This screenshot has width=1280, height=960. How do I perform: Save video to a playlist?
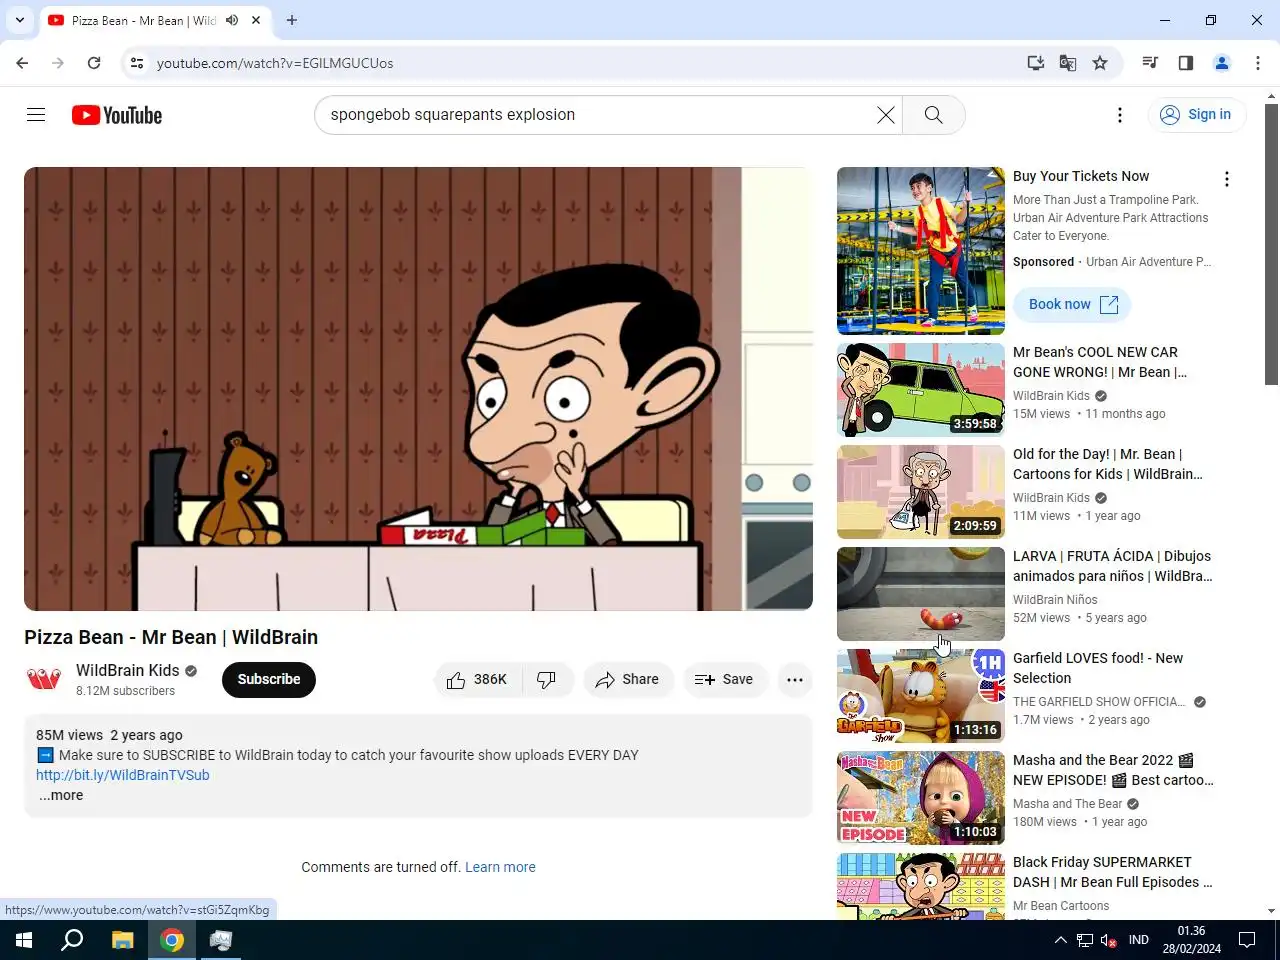coord(724,680)
